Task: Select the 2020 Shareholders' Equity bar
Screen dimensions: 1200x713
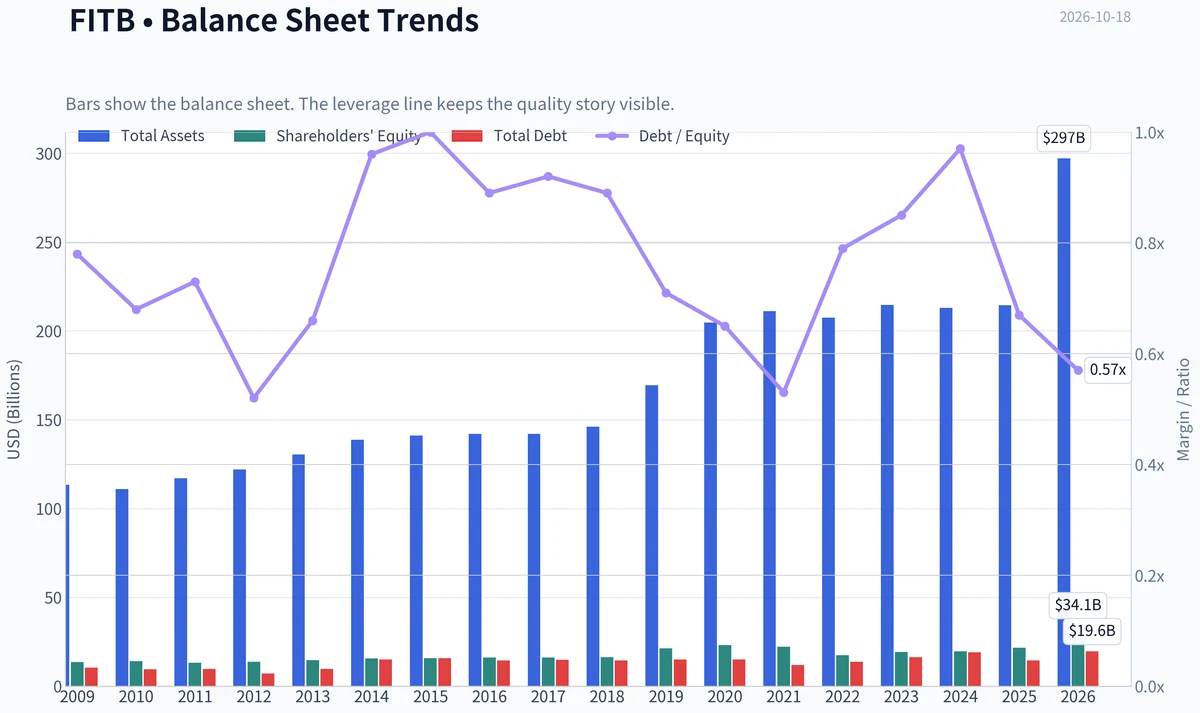Action: click(x=724, y=665)
